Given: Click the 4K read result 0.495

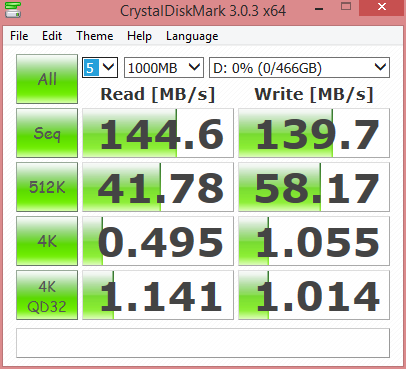Looking at the screenshot, I should (x=158, y=241).
